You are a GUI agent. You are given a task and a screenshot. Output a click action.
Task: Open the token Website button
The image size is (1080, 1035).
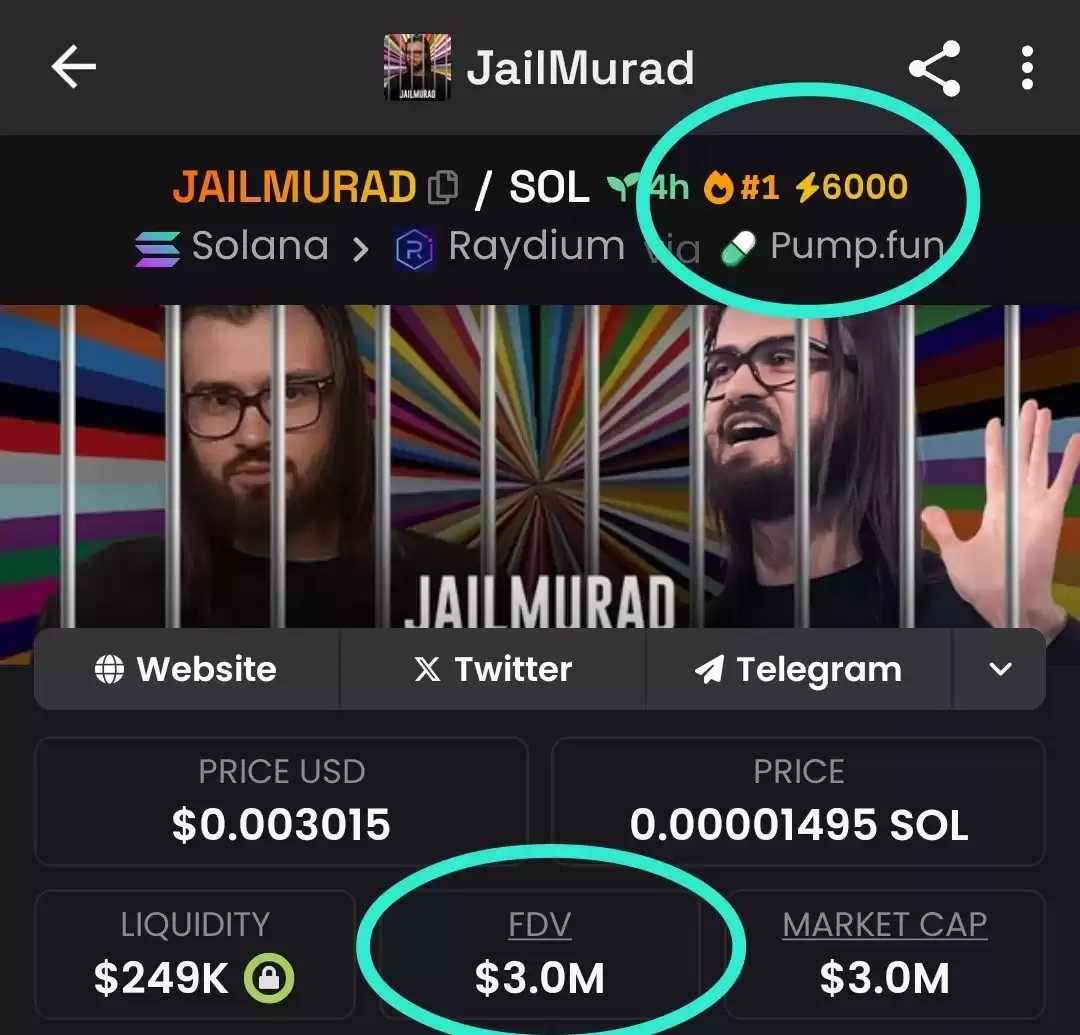pos(187,669)
